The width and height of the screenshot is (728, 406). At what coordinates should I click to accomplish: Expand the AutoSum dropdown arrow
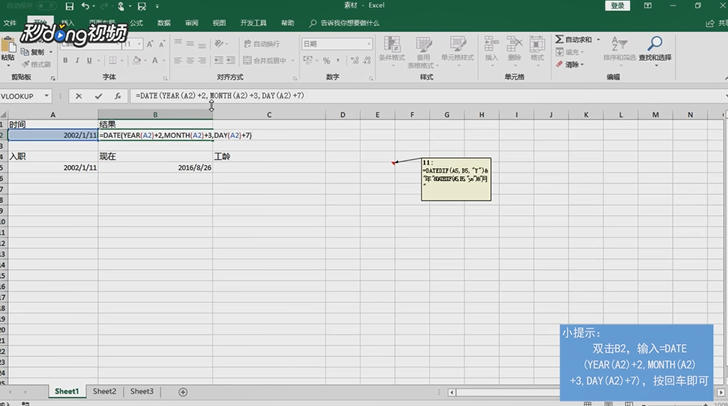pyautogui.click(x=598, y=39)
